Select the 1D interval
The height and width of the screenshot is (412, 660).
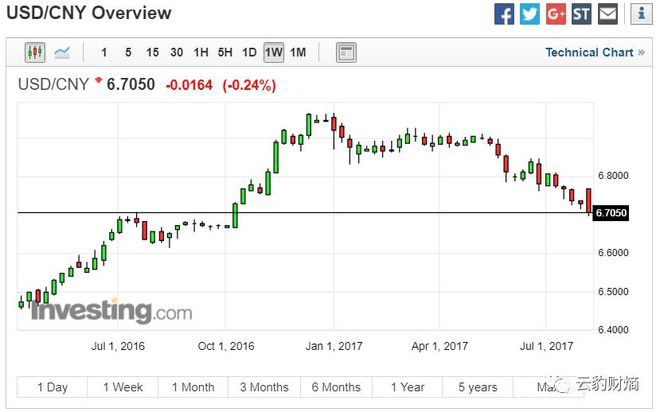(250, 52)
